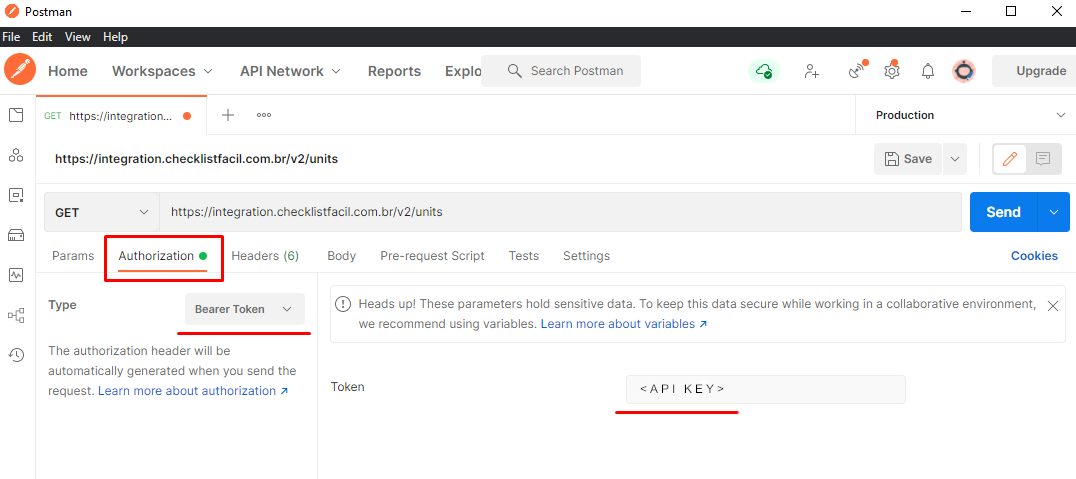This screenshot has width=1076, height=479.
Task: Dismiss the Heads up warning banner
Action: click(1053, 306)
